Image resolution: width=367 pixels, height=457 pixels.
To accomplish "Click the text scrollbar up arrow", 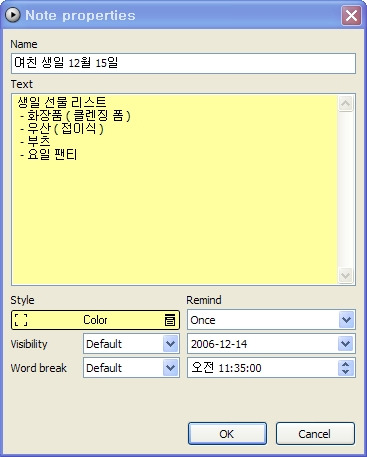I will click(x=346, y=104).
